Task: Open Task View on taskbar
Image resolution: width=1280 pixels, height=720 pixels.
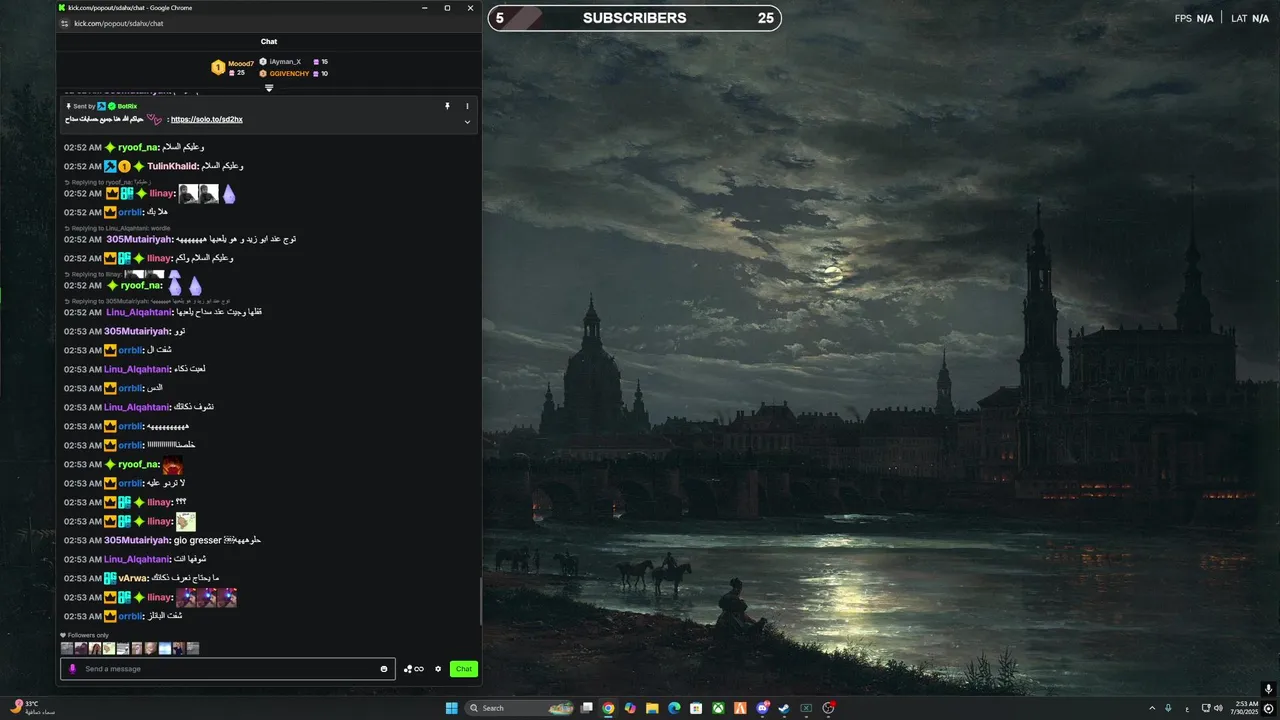Action: [x=587, y=708]
